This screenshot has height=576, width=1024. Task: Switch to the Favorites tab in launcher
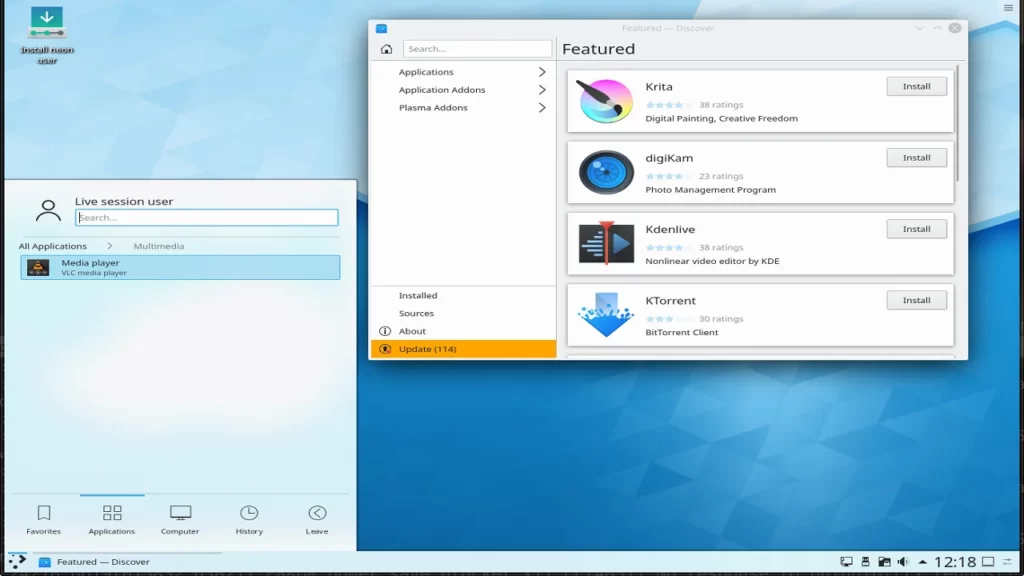[44, 519]
